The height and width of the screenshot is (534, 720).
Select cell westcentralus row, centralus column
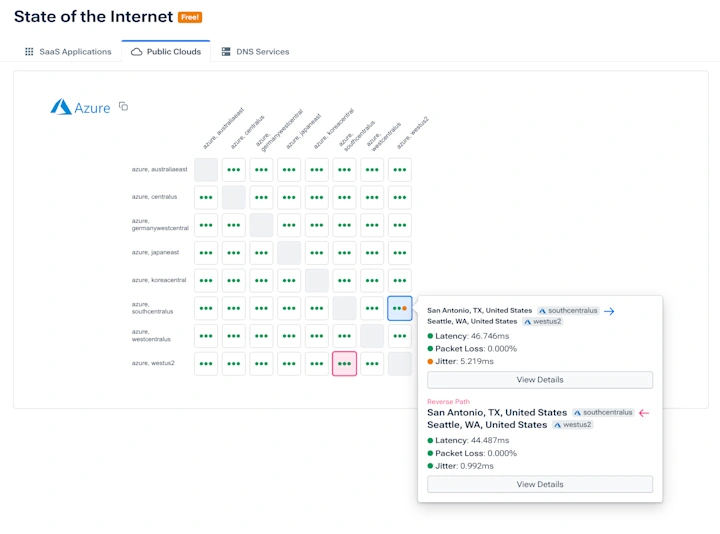234,336
